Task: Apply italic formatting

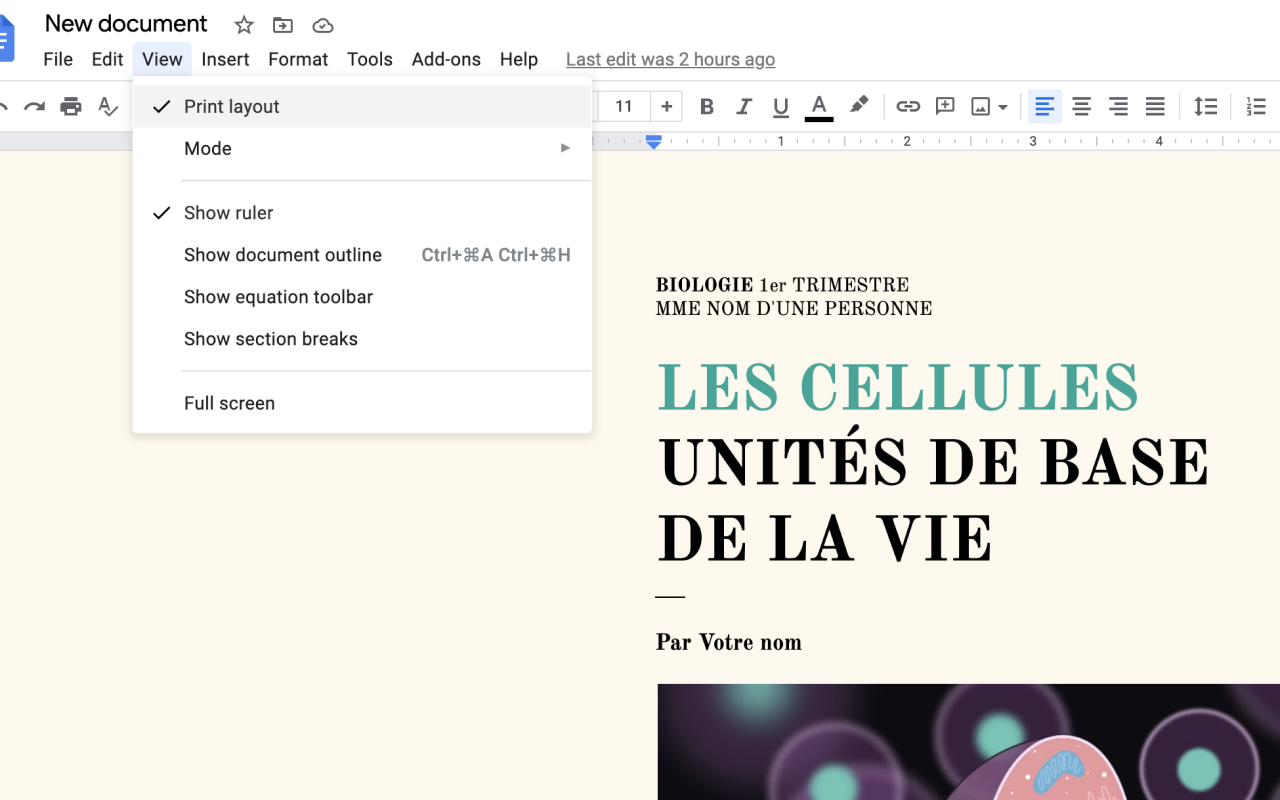Action: pyautogui.click(x=744, y=106)
